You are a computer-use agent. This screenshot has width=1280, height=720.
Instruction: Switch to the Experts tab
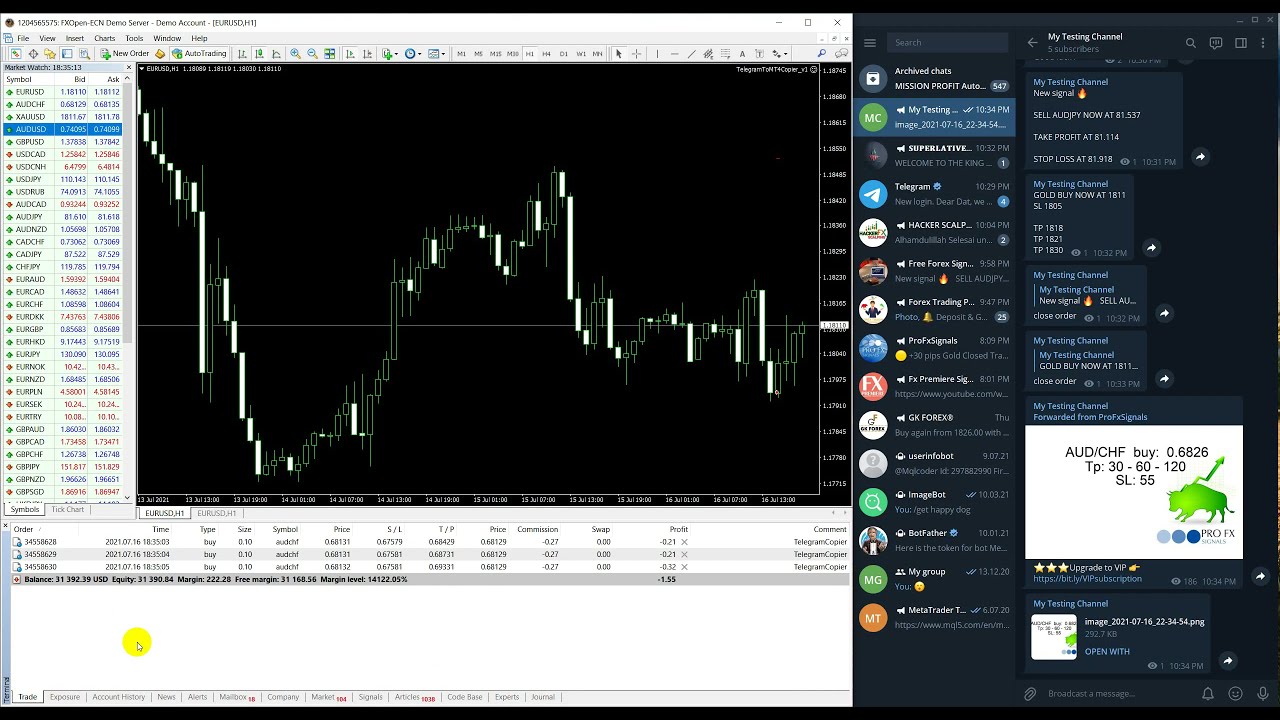click(507, 697)
